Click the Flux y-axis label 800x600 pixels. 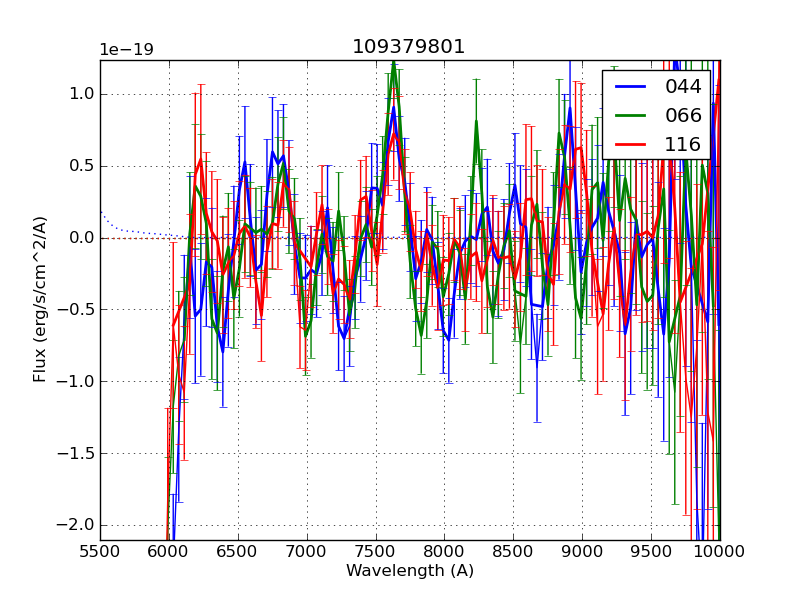40,299
